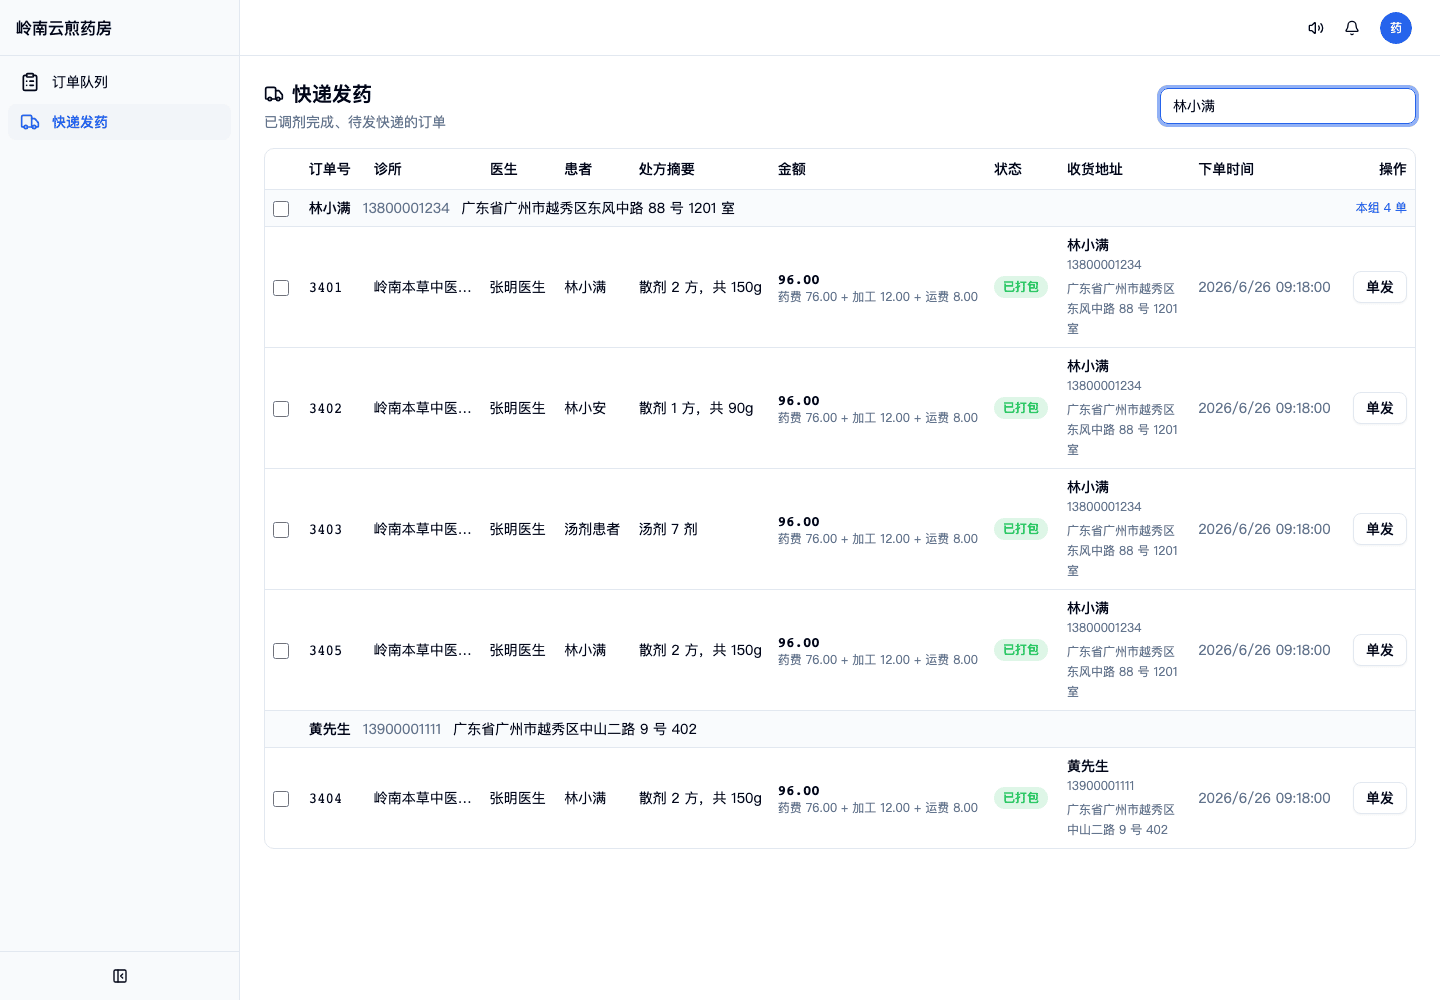Screen dimensions: 1440x1000
Task: Collapse sidebar with the bottom panel icon
Action: click(x=120, y=976)
